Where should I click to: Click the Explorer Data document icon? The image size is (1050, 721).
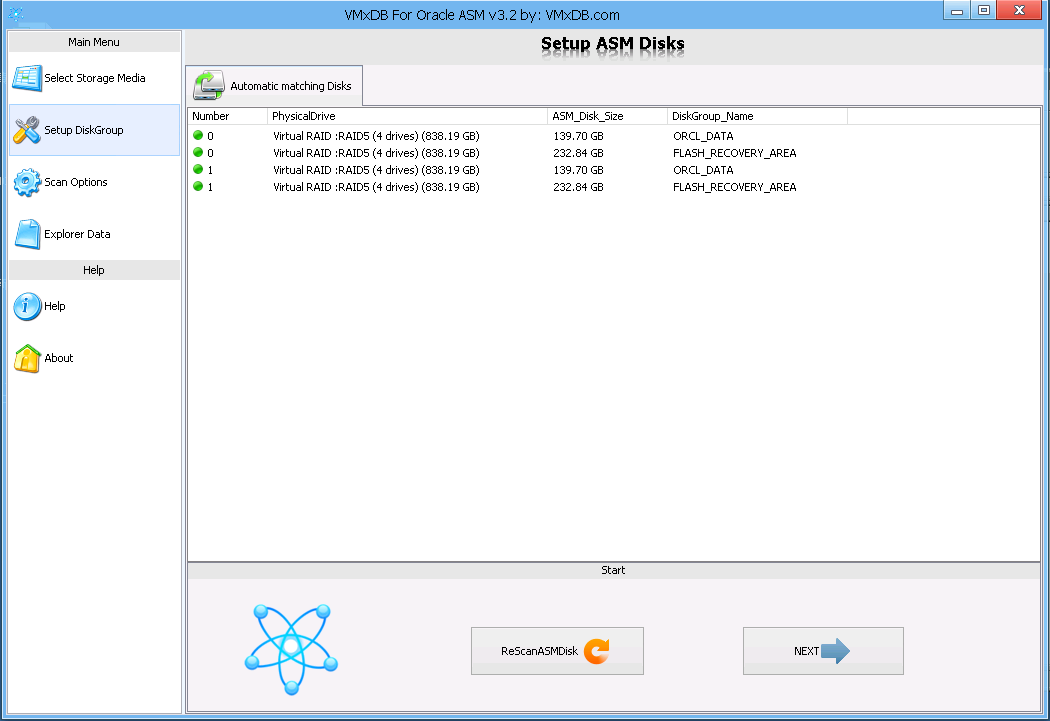point(27,234)
